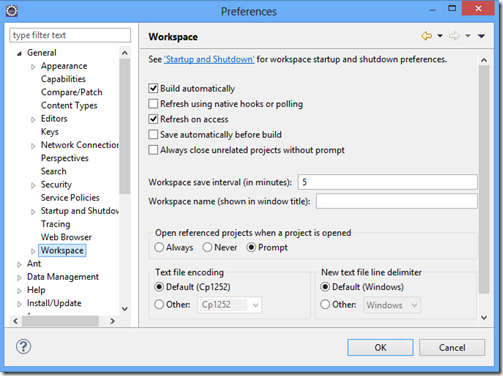The image size is (503, 376).
Task: Toggle Refresh on access checkbox
Action: [x=153, y=119]
